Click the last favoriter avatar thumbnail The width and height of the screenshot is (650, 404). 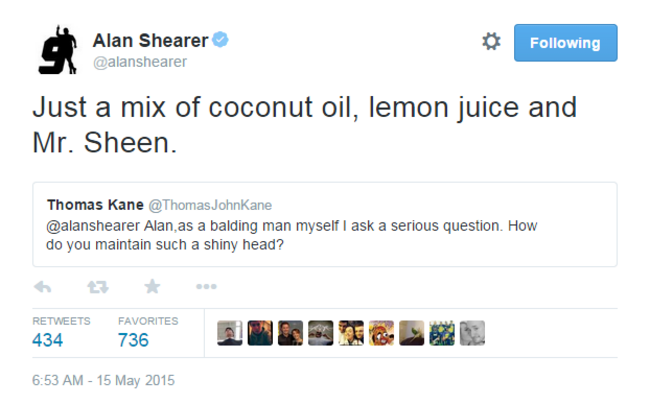472,333
